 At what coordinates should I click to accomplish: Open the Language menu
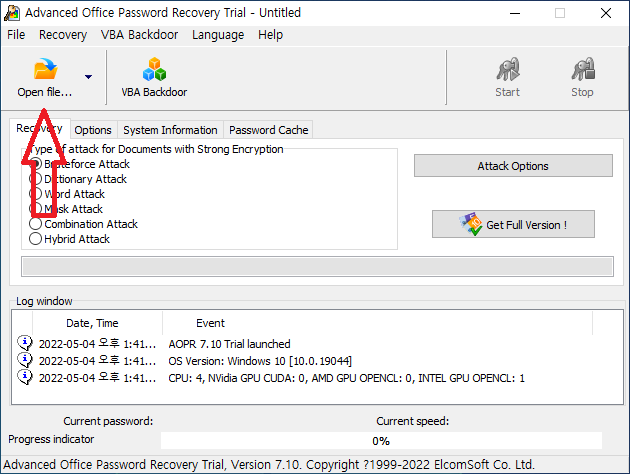coord(217,34)
